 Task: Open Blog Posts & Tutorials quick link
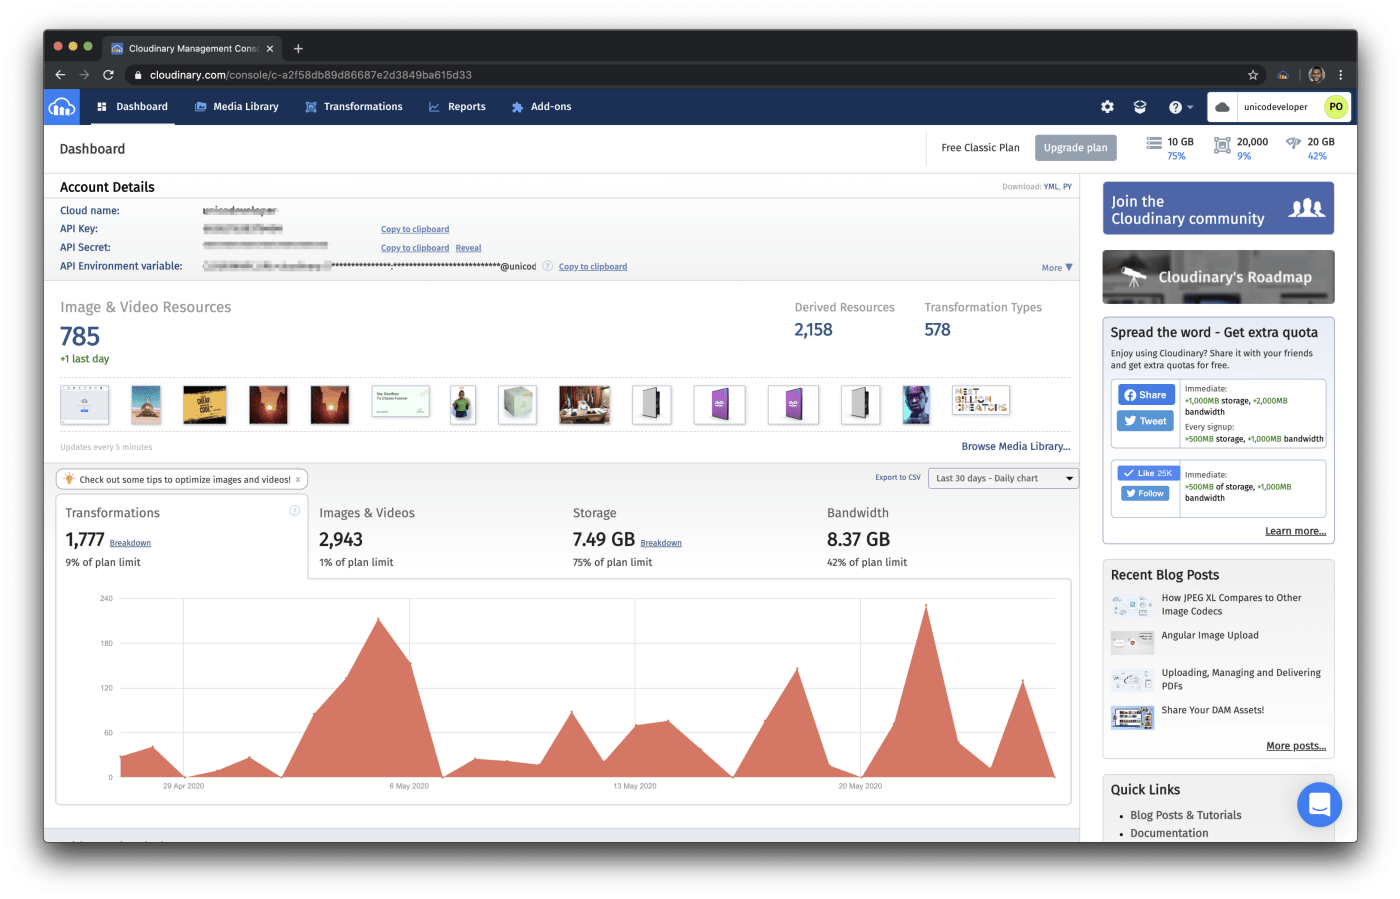(1186, 816)
